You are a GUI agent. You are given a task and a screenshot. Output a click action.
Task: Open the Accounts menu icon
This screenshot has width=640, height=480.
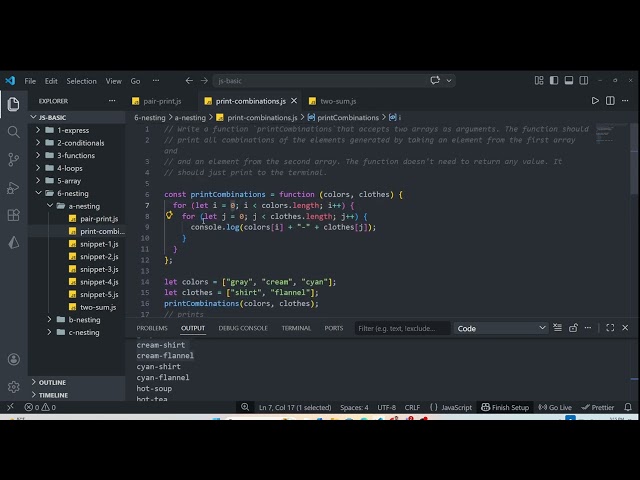coord(13,359)
